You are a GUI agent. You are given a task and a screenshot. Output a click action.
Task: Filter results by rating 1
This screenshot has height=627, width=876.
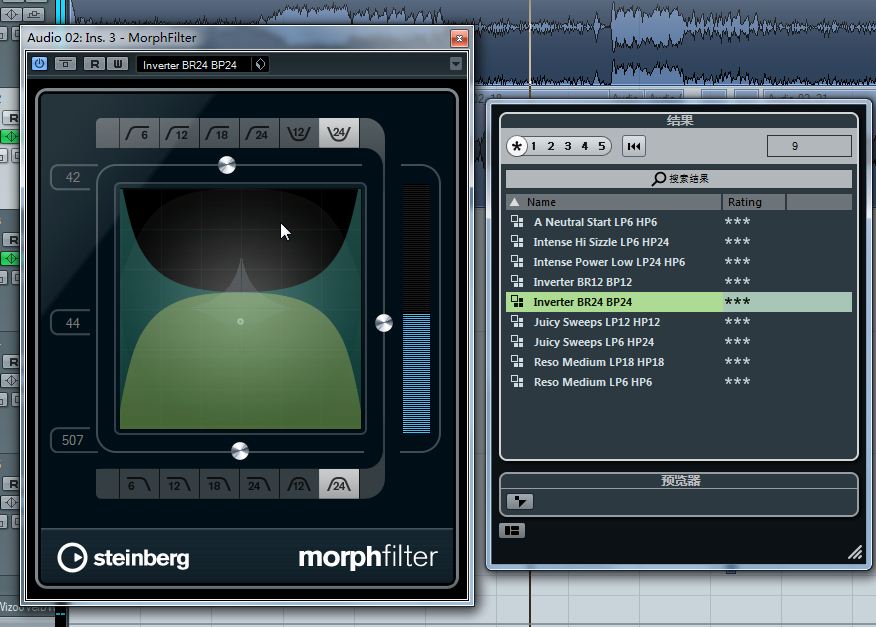point(534,146)
